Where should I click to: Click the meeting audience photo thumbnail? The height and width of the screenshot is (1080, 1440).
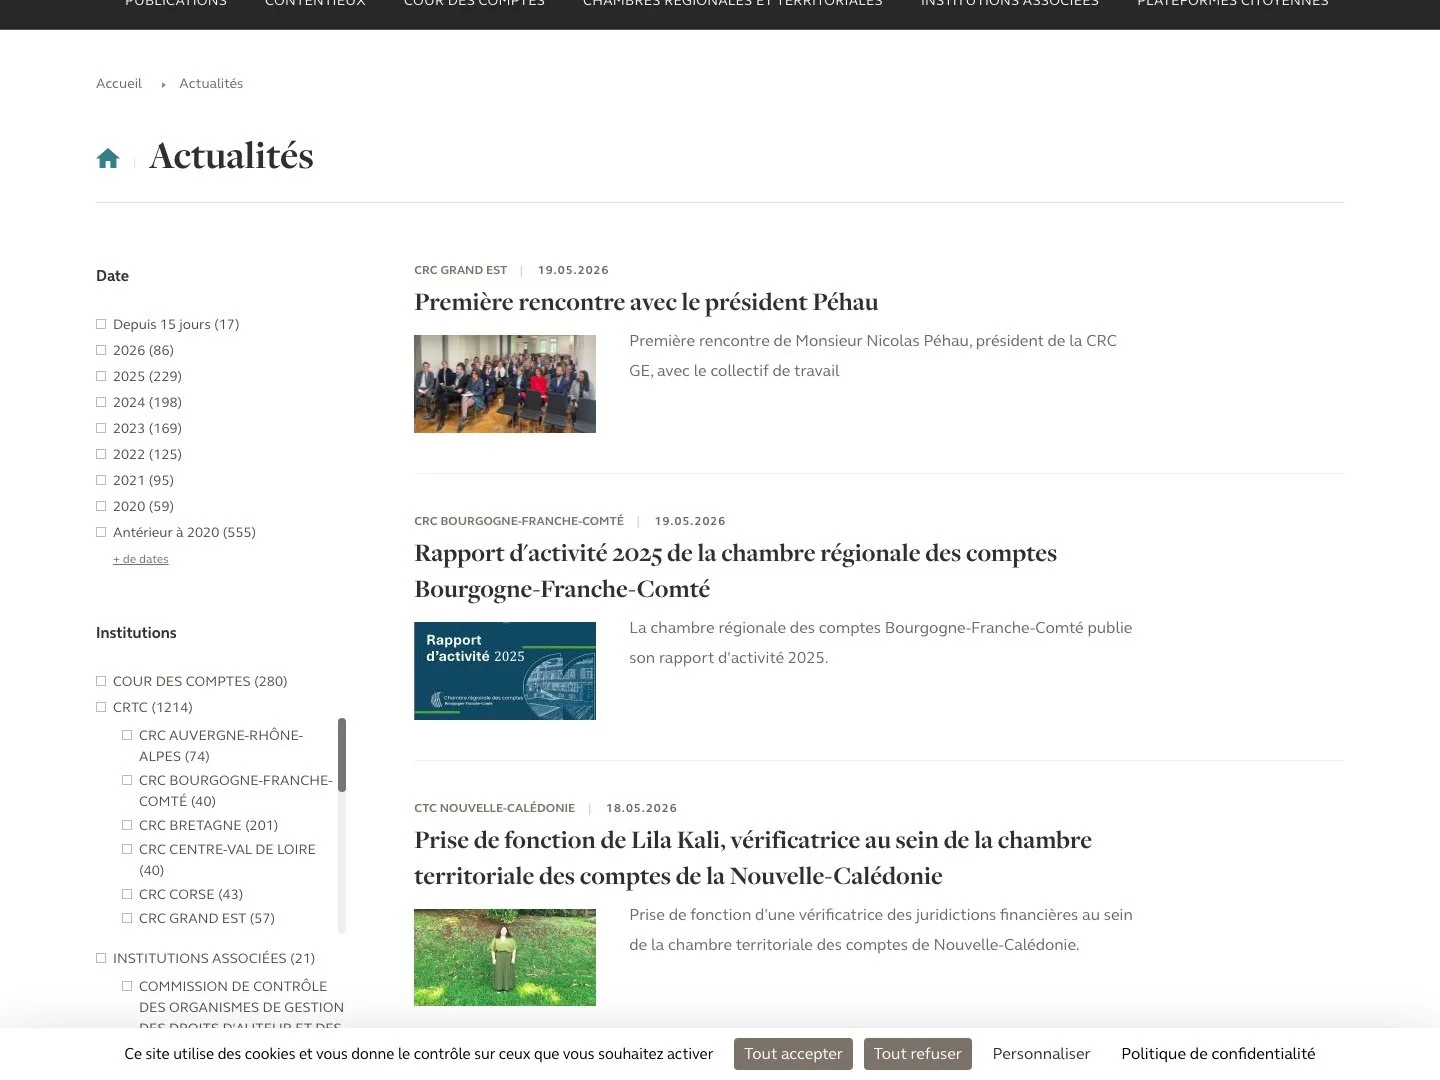[505, 384]
